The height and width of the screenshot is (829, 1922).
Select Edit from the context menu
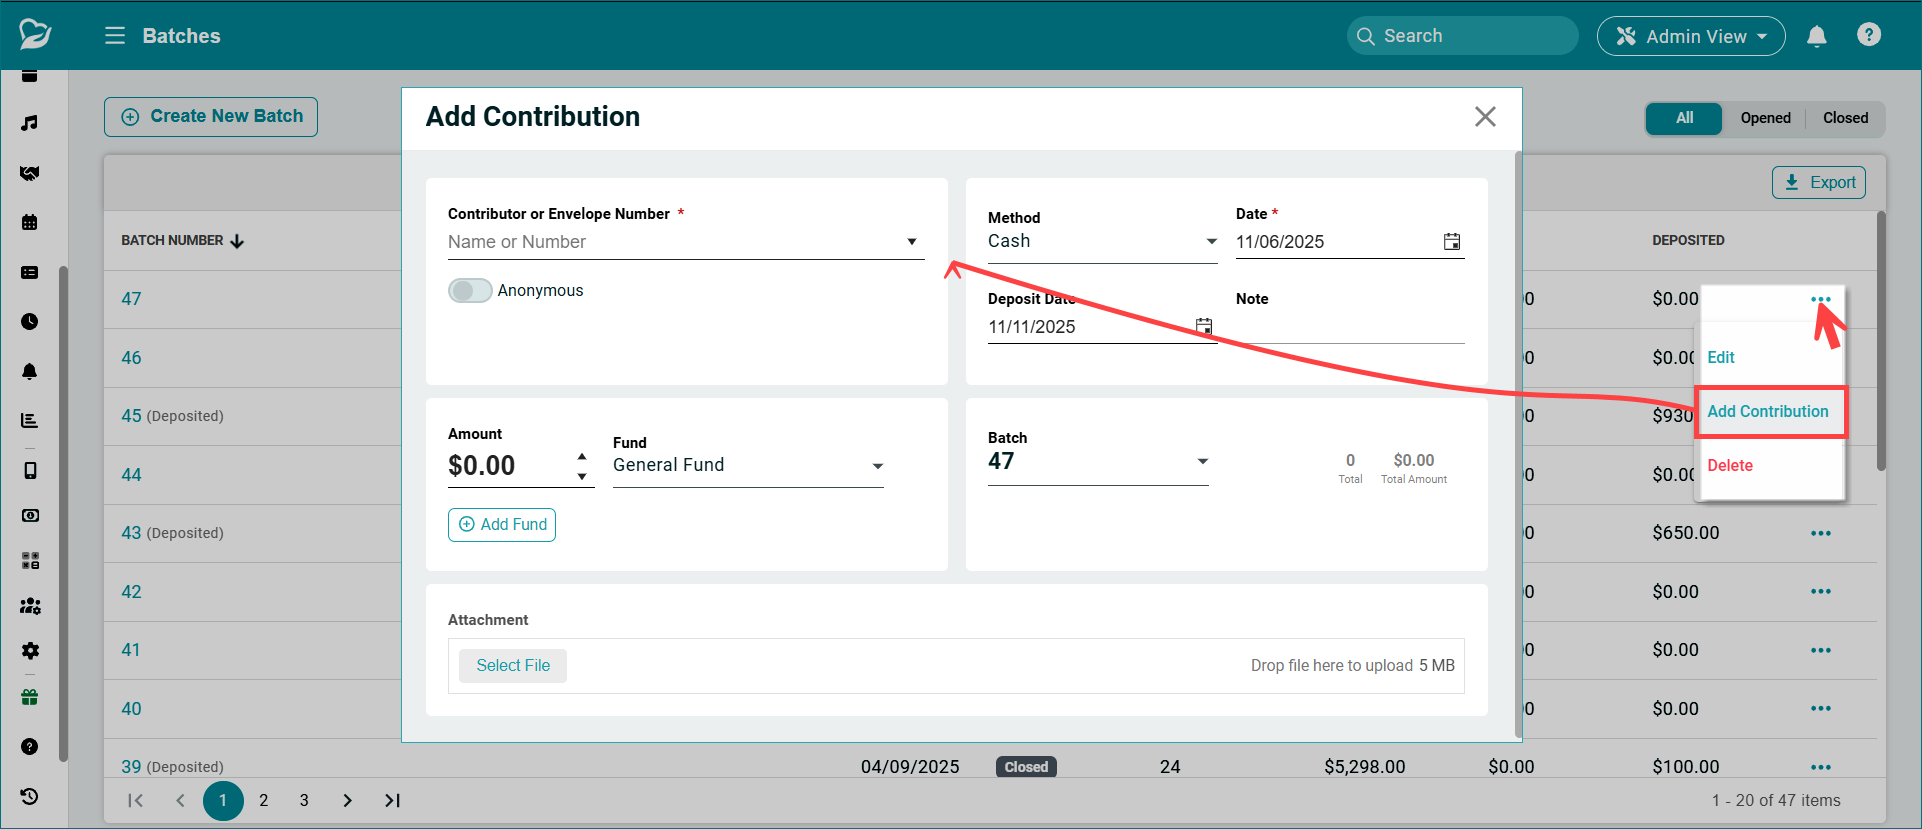(x=1720, y=357)
